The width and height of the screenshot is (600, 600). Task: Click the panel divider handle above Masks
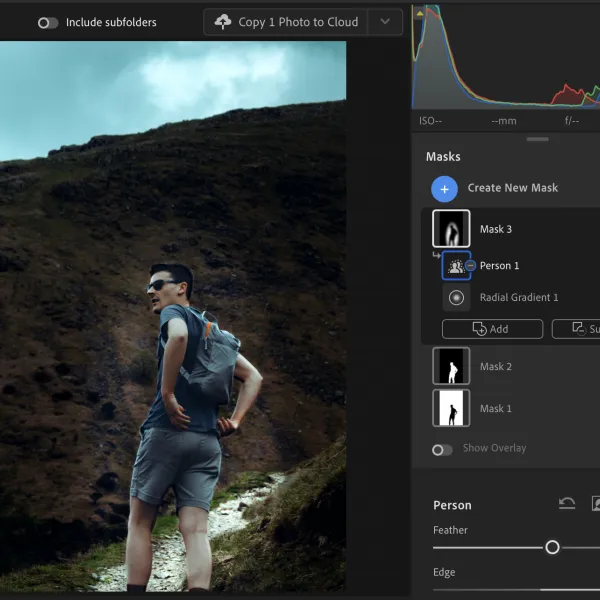pos(537,139)
